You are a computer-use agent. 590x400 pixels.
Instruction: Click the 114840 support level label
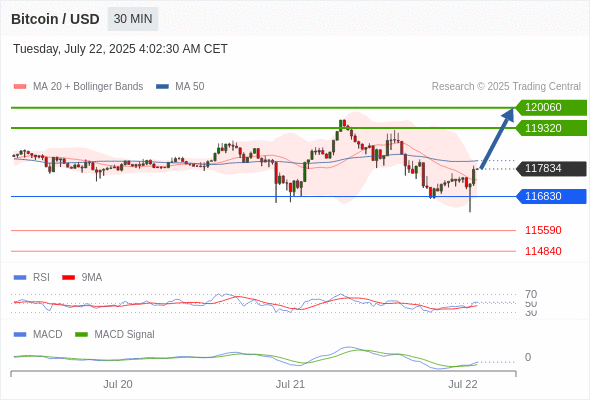pos(543,251)
